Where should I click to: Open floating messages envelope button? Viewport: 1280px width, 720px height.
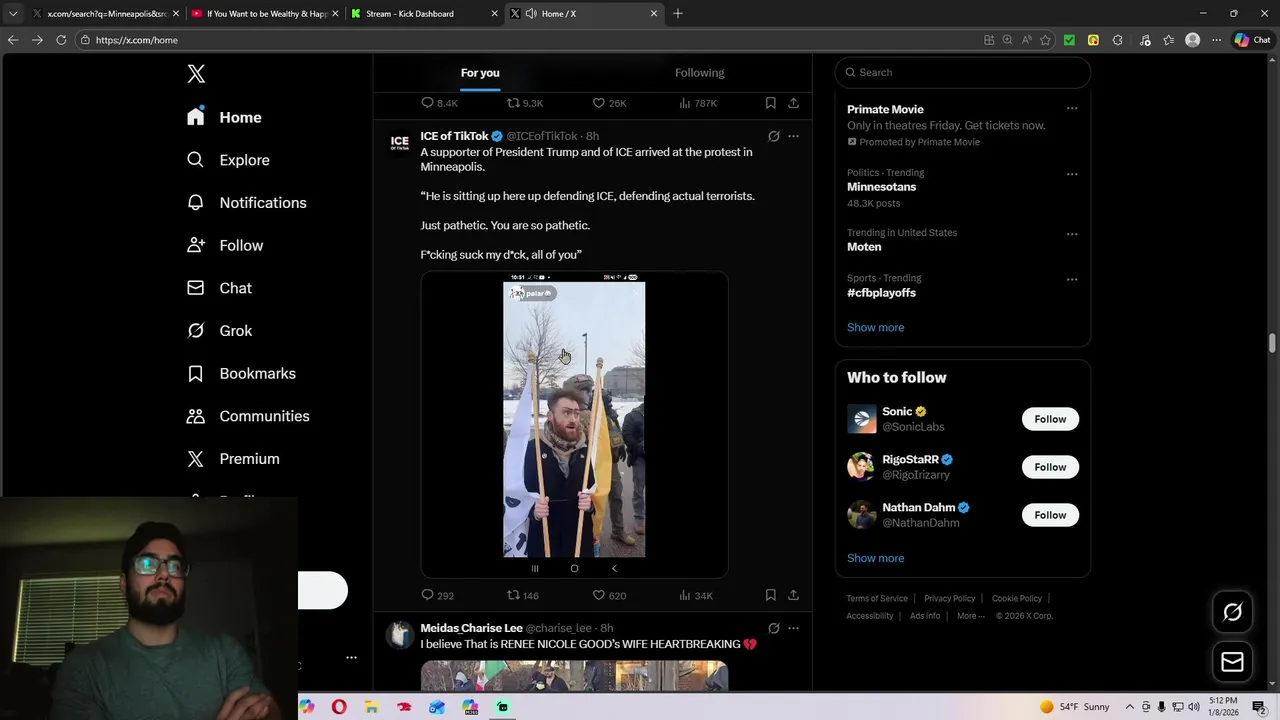click(1232, 662)
